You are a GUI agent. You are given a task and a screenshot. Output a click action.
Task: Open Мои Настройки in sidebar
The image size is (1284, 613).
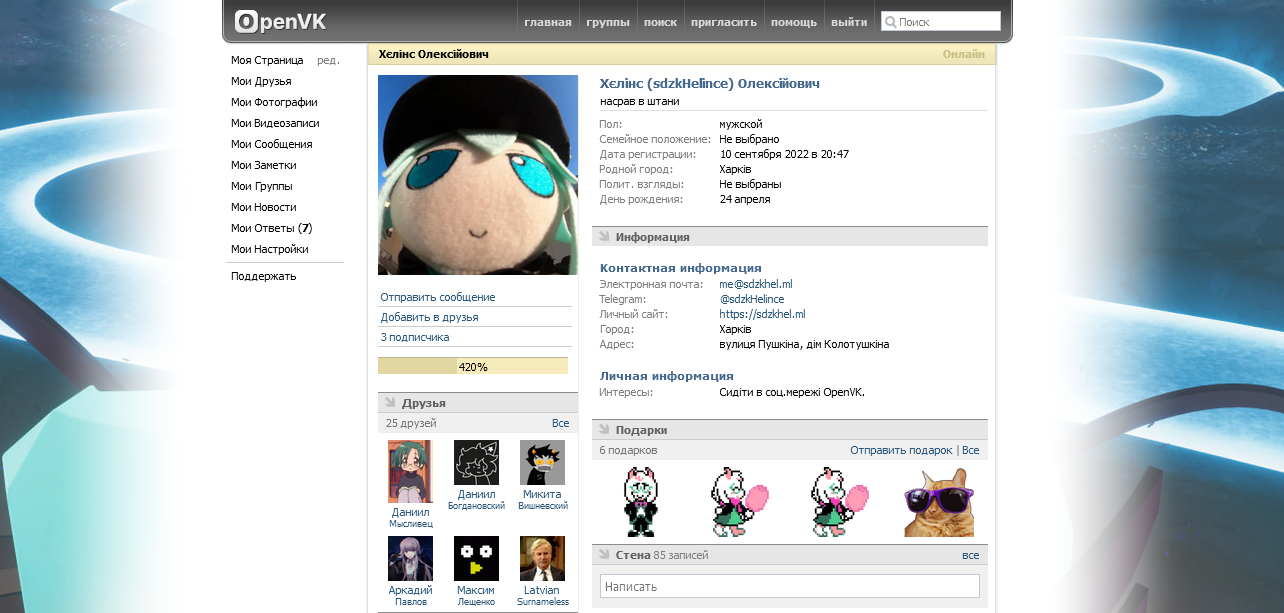click(x=269, y=249)
